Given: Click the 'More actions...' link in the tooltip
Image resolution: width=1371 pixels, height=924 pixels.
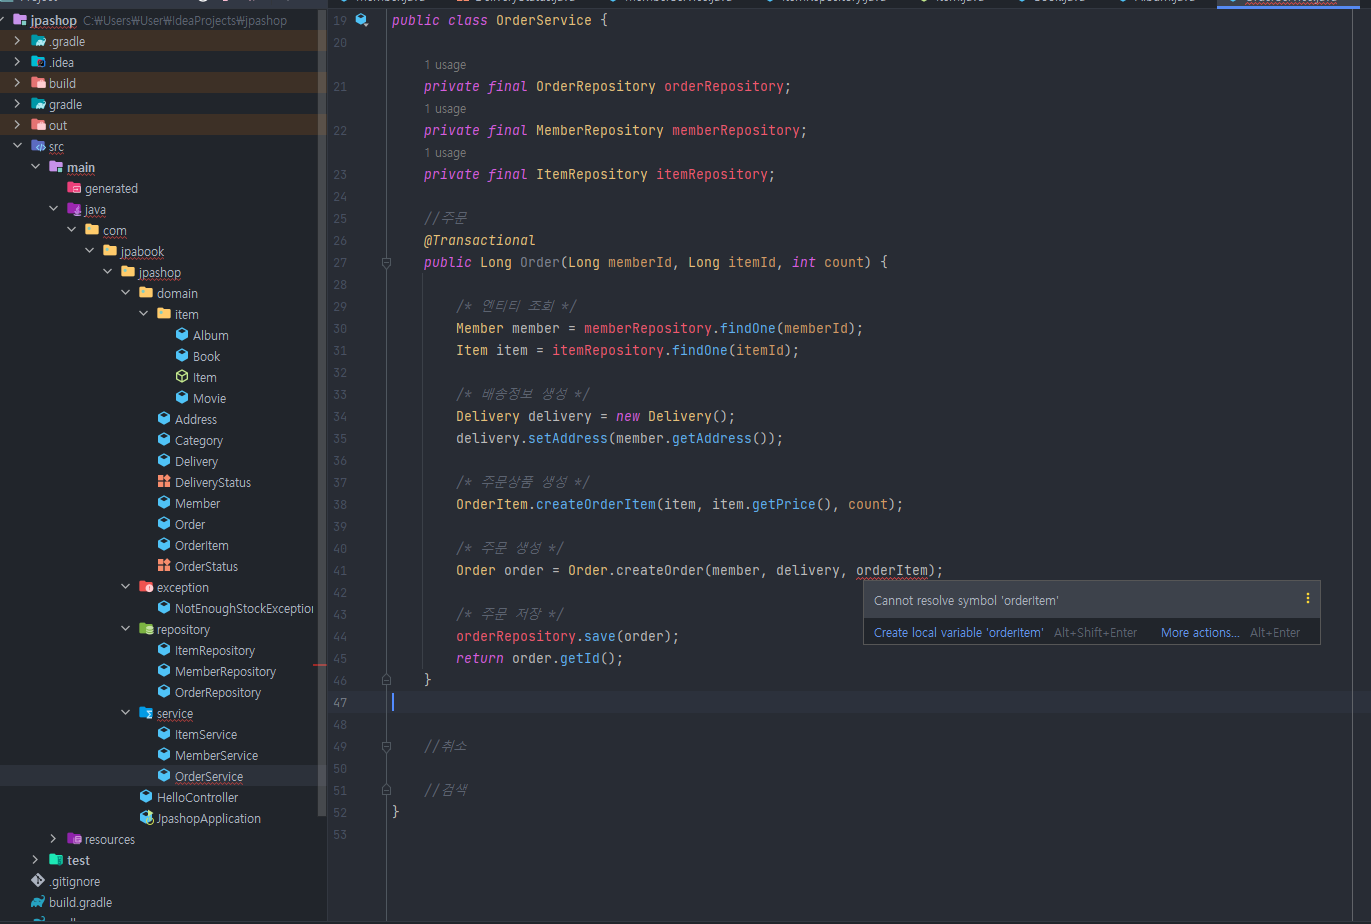Looking at the screenshot, I should (1199, 633).
